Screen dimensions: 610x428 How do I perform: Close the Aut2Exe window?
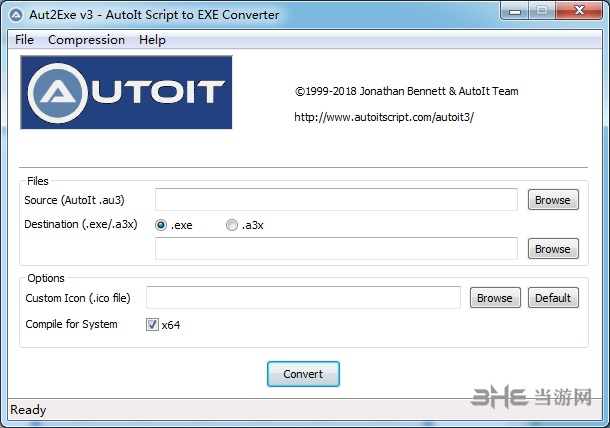coord(579,11)
